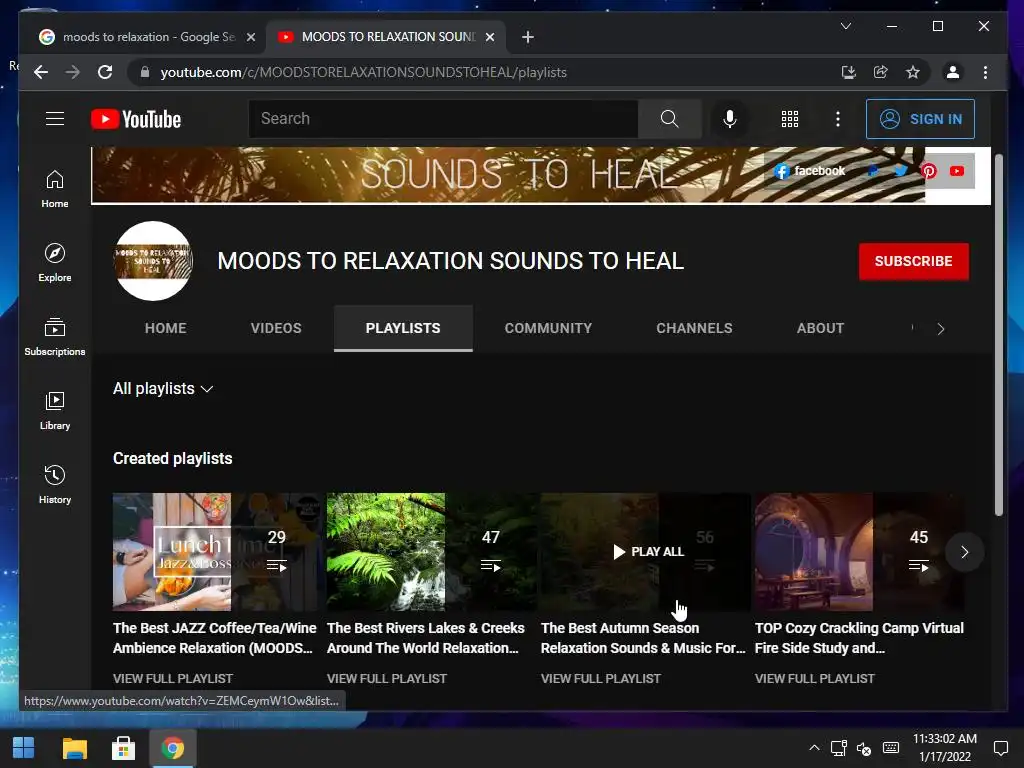The width and height of the screenshot is (1024, 768).
Task: Play all of the Autumn Season playlist
Action: click(648, 552)
